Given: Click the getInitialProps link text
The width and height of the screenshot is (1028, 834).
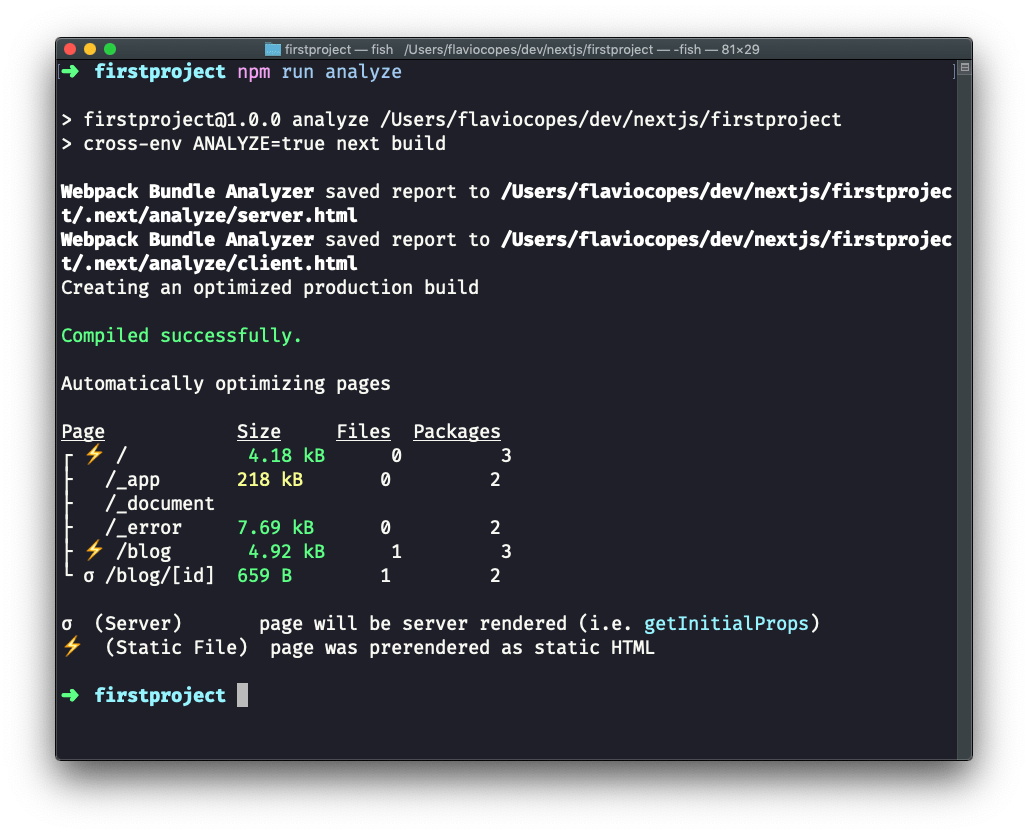Looking at the screenshot, I should click(726, 623).
